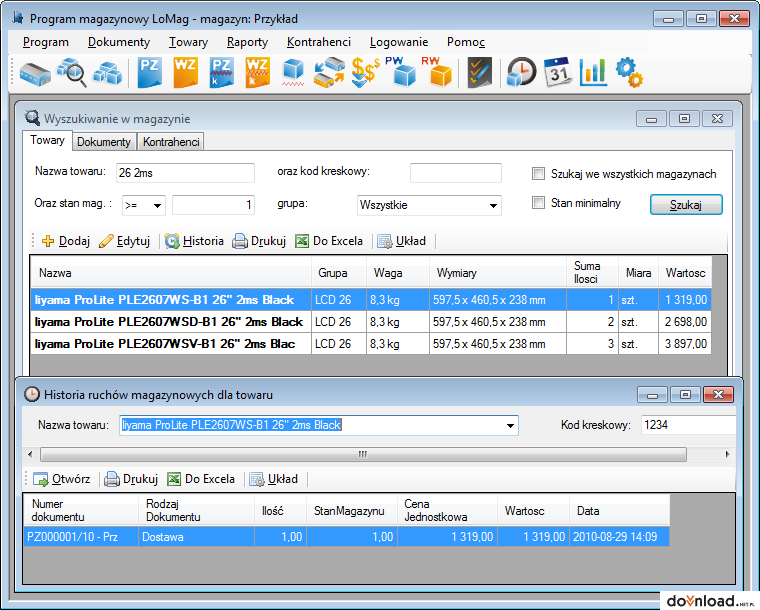This screenshot has width=760, height=610.
Task: Open the WZ k correction icon
Action: [x=257, y=73]
